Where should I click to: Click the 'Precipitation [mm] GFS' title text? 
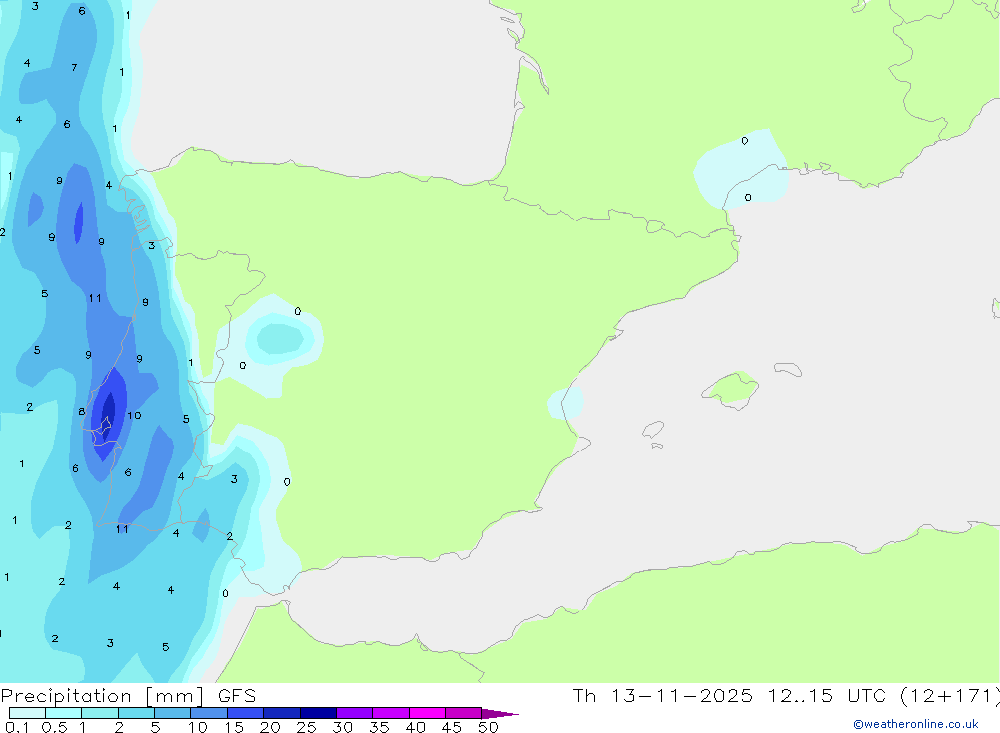[x=128, y=695]
